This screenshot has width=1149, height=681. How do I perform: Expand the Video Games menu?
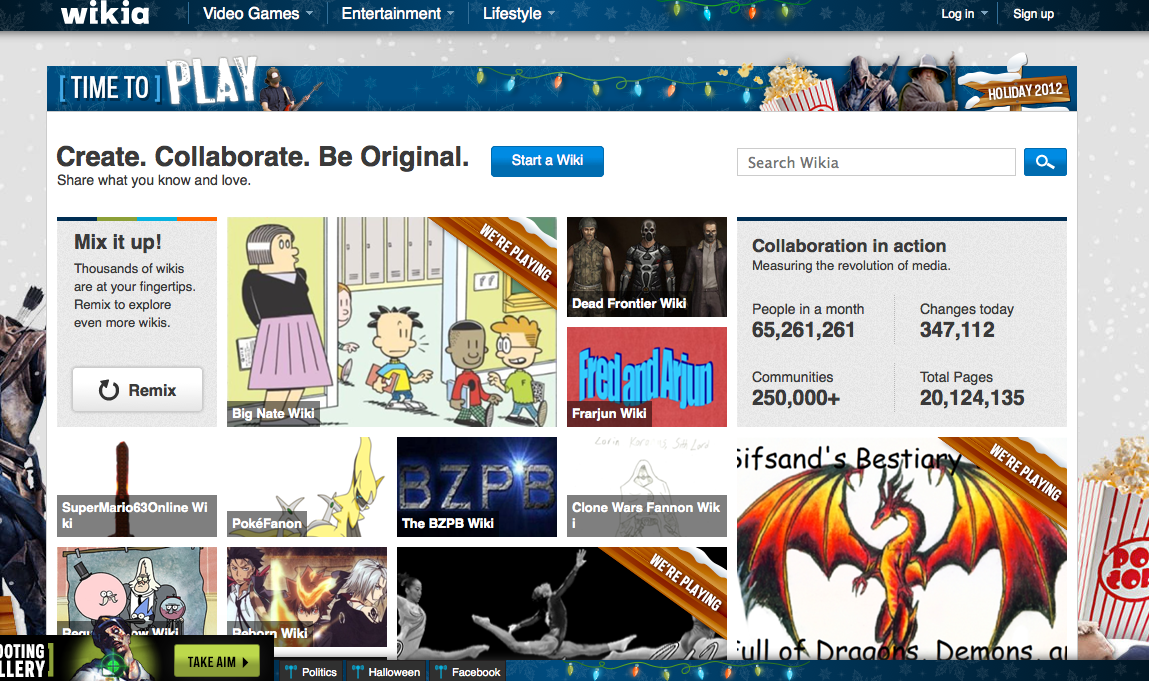click(257, 14)
